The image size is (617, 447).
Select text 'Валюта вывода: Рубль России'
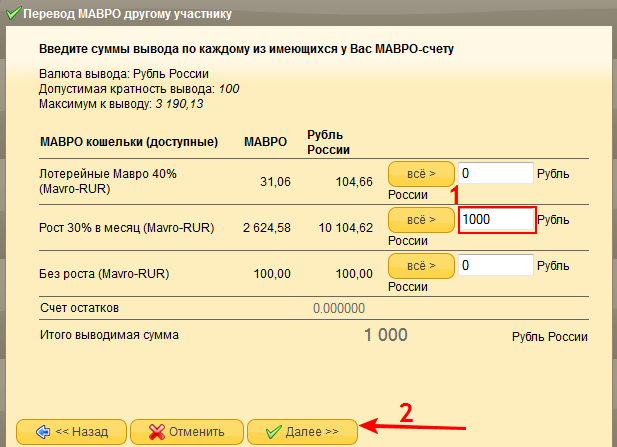point(124,74)
